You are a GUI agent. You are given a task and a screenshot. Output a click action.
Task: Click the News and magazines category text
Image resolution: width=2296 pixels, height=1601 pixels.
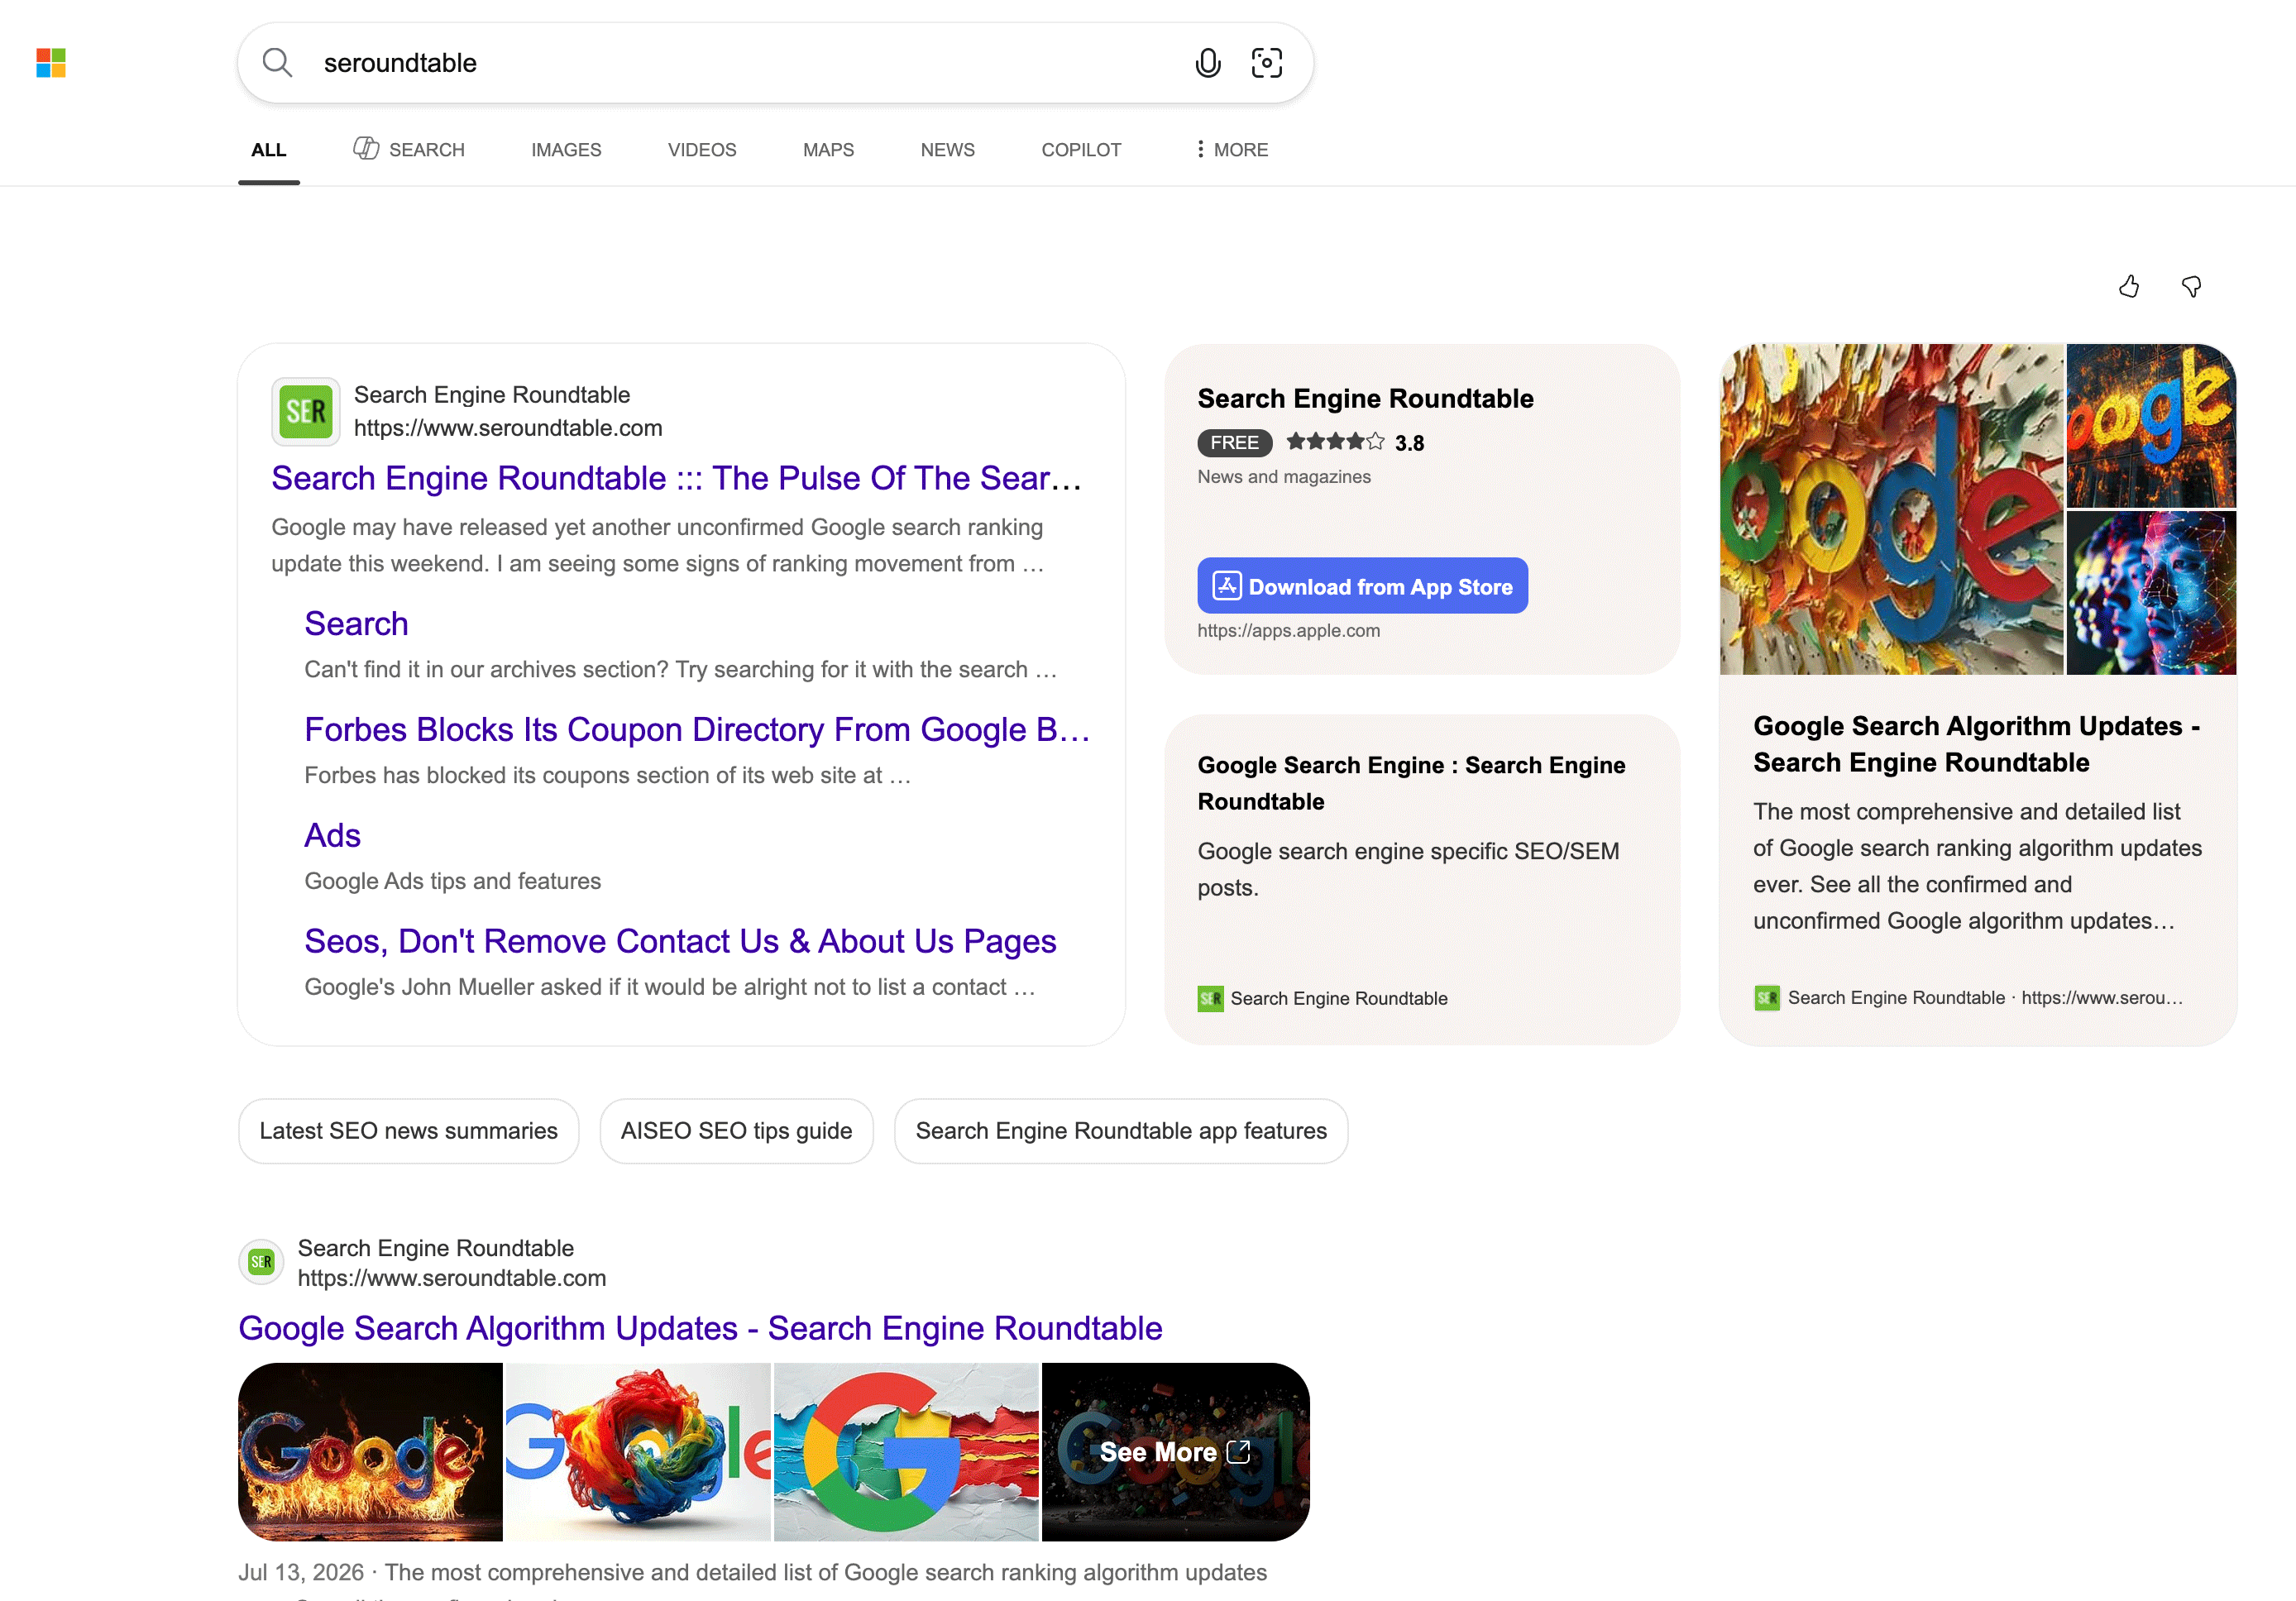pyautogui.click(x=1284, y=477)
